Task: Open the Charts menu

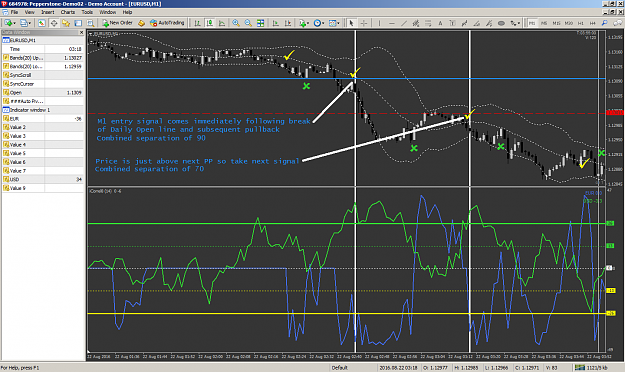Action: [68, 12]
